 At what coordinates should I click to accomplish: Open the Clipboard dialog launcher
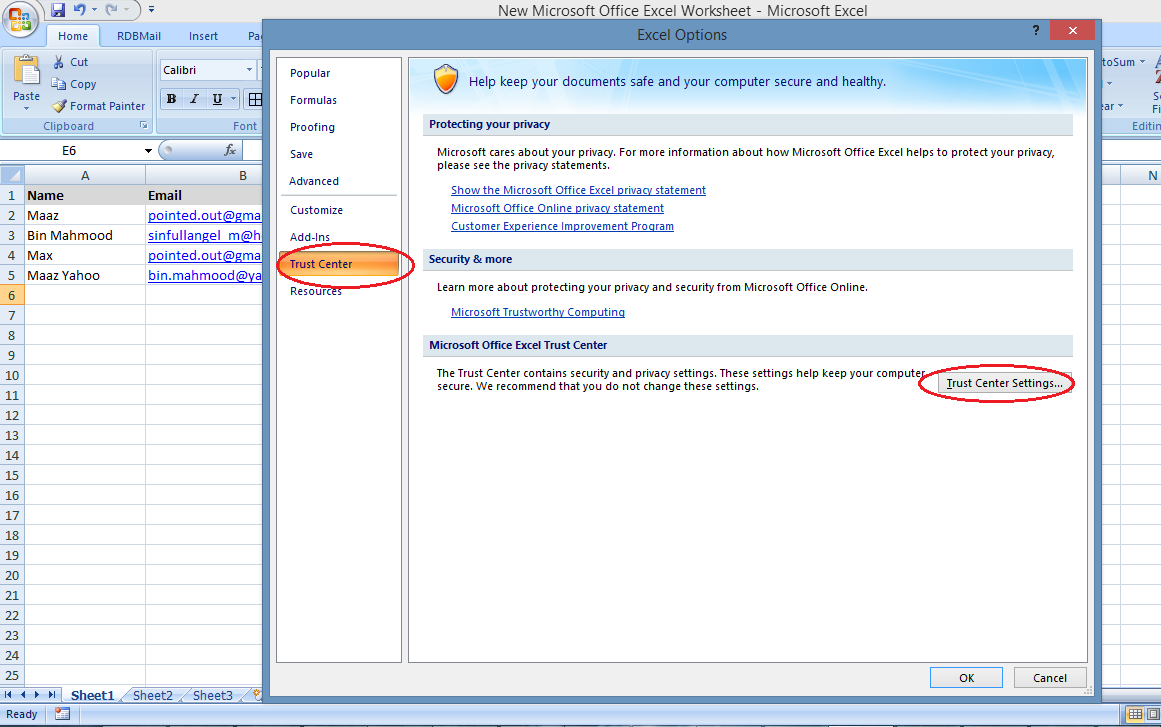(144, 126)
